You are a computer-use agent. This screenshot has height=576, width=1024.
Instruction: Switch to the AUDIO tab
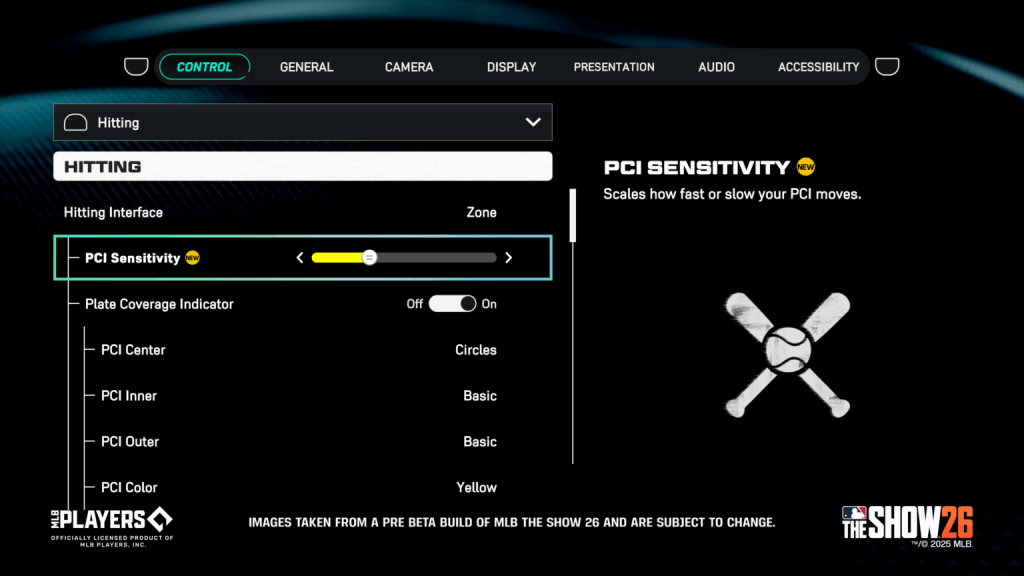715,66
